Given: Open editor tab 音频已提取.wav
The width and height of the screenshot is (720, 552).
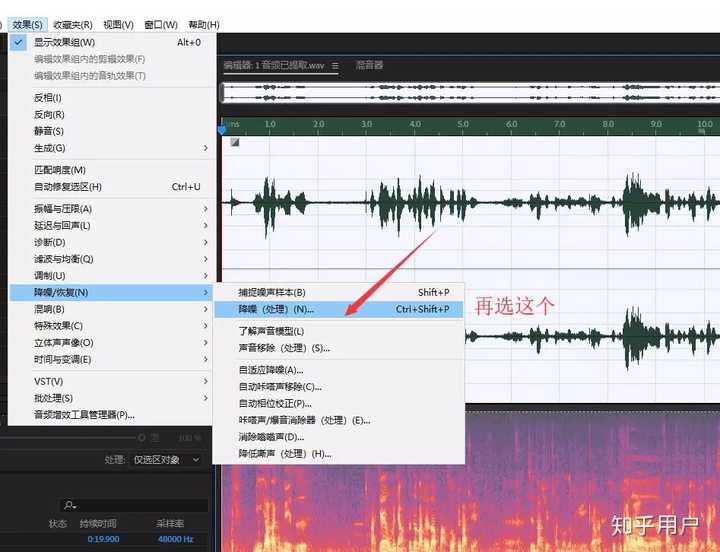Looking at the screenshot, I should [x=274, y=66].
